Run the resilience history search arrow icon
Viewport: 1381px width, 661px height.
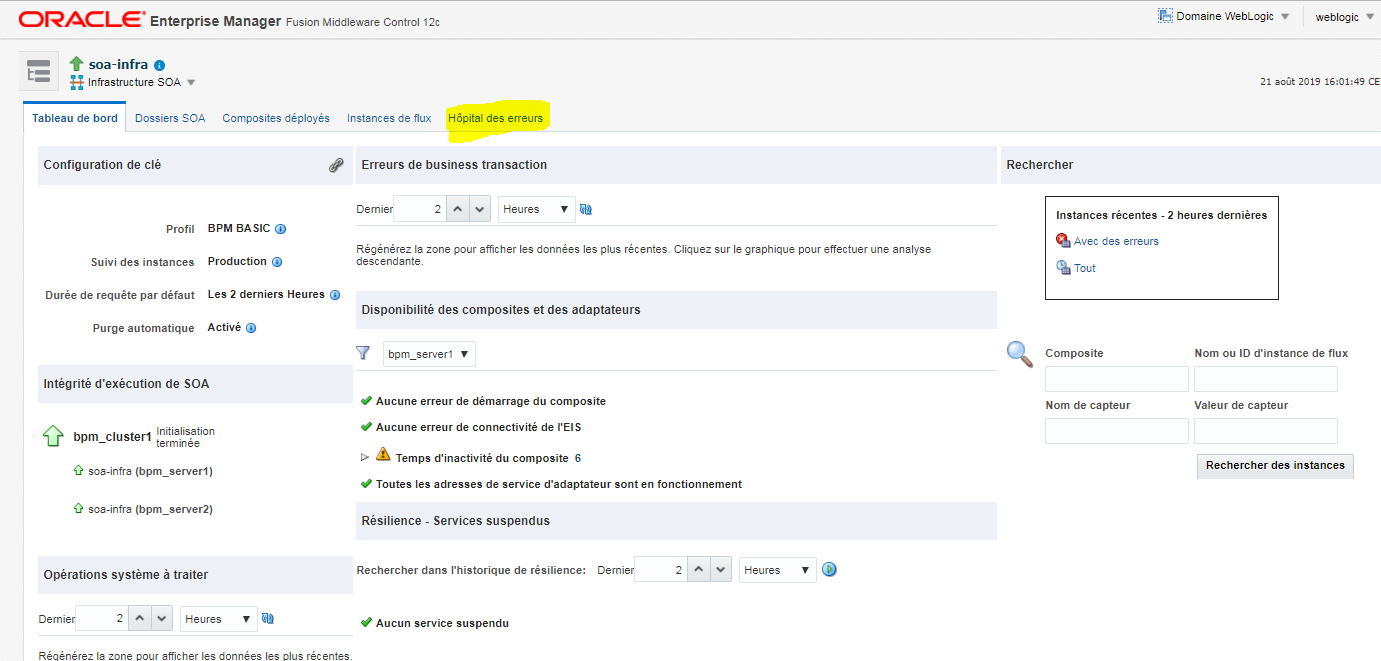(829, 570)
